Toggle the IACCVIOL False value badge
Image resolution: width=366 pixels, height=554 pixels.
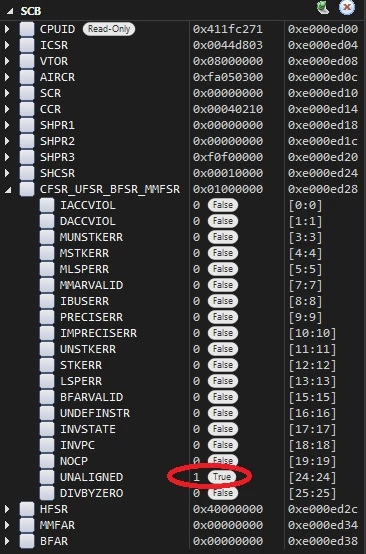(223, 205)
